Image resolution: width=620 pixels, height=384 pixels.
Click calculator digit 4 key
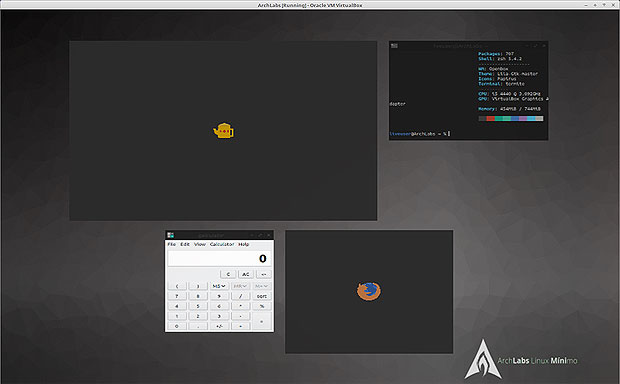tap(177, 306)
